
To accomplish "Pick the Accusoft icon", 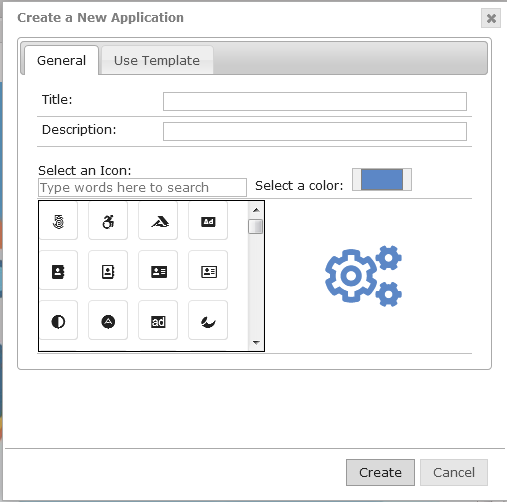I will pos(158,221).
